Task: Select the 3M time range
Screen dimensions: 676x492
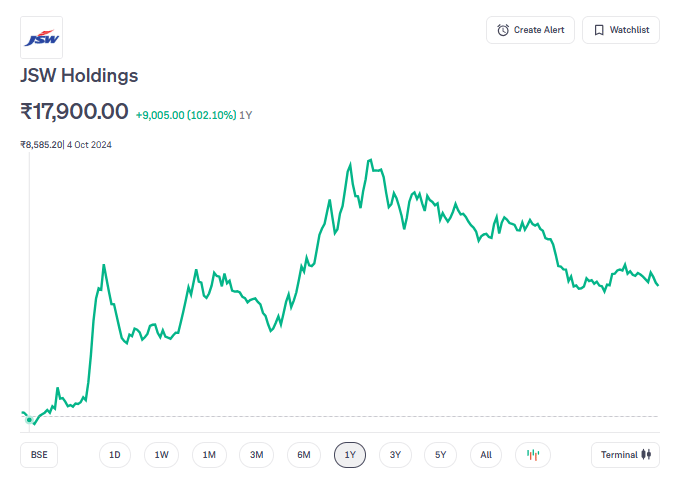Action: click(257, 455)
